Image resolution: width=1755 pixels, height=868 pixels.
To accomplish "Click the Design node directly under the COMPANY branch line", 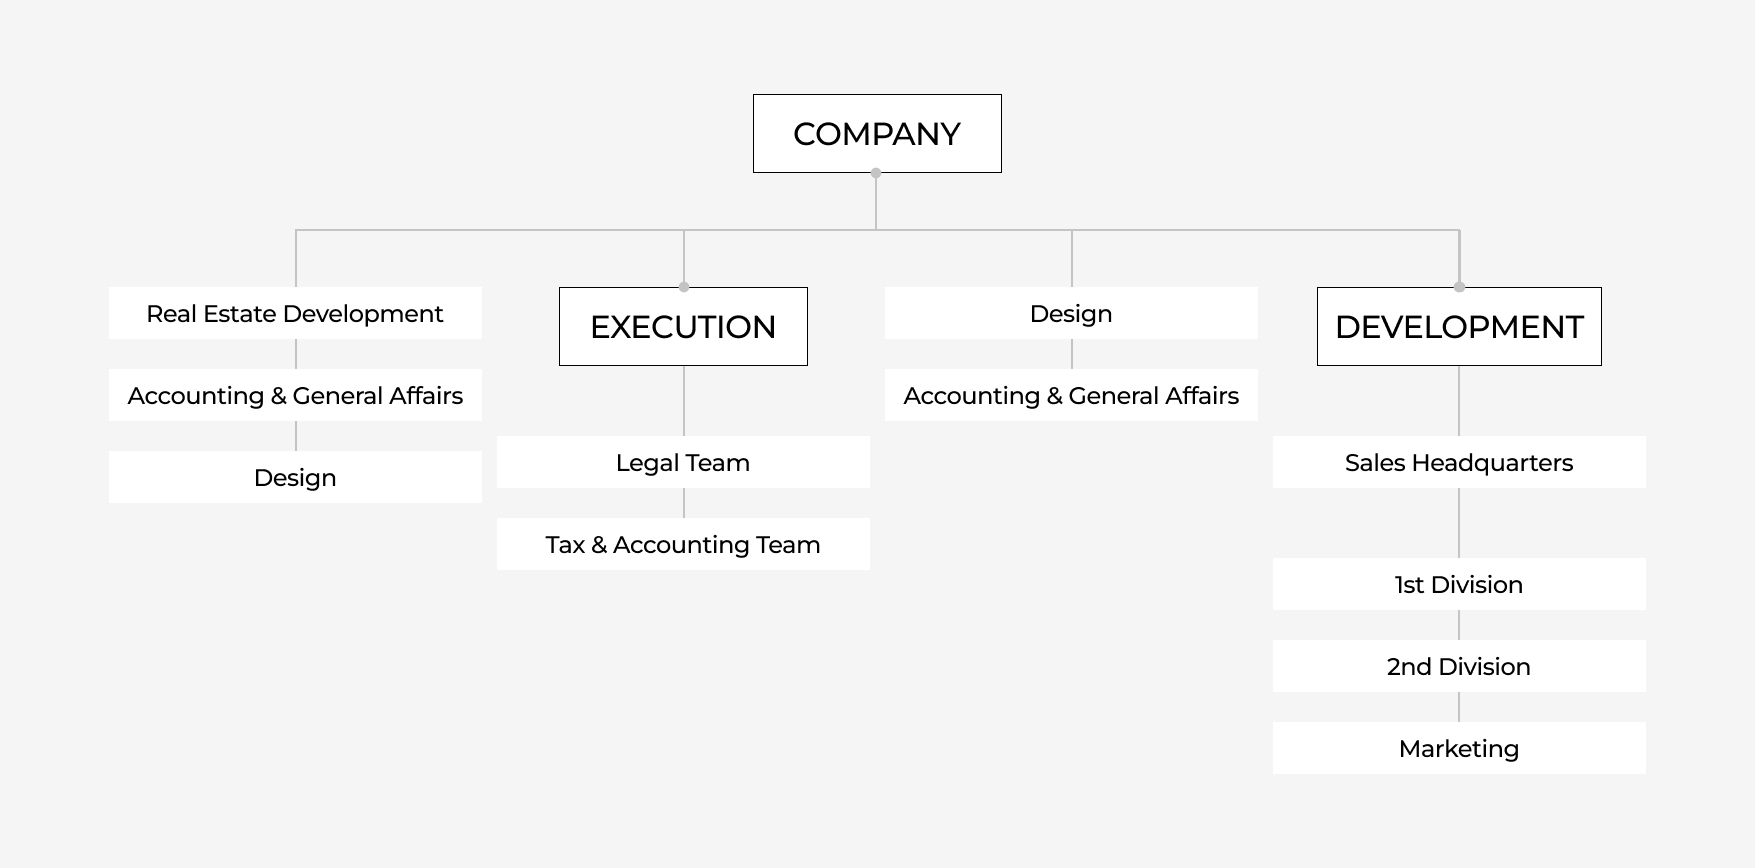I will tap(1071, 314).
